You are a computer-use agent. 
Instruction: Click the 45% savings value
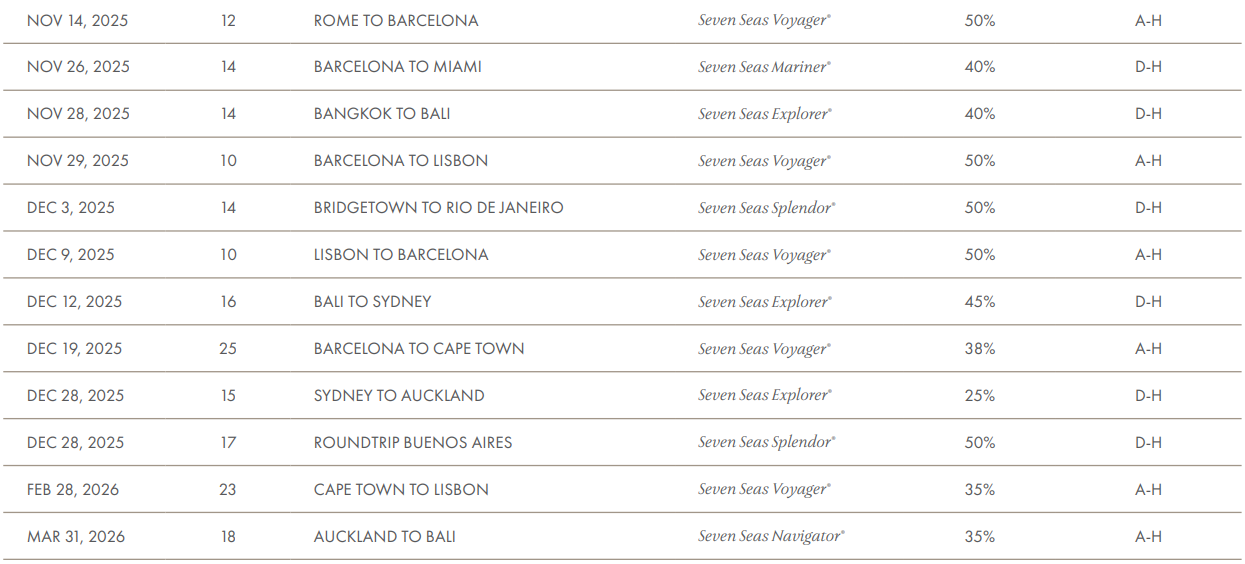(980, 302)
